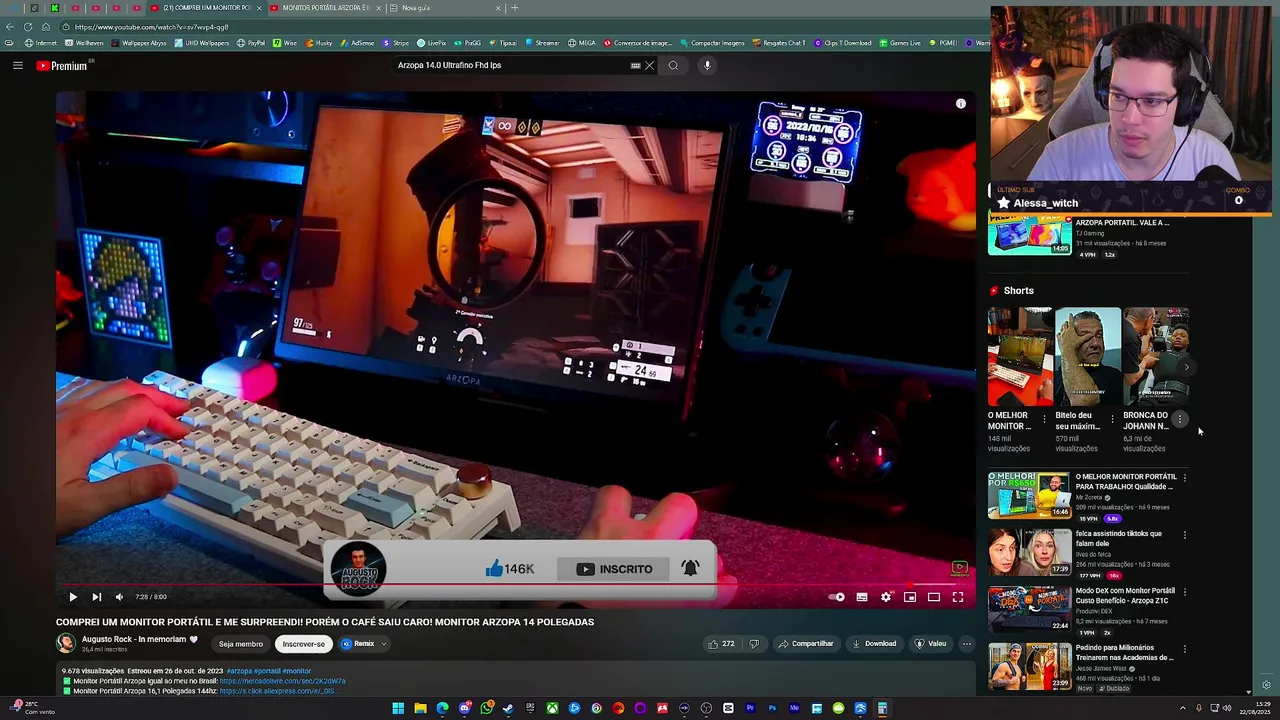Select the COMPREI UM MONITOR active tab
The height and width of the screenshot is (720, 1280).
pos(207,8)
